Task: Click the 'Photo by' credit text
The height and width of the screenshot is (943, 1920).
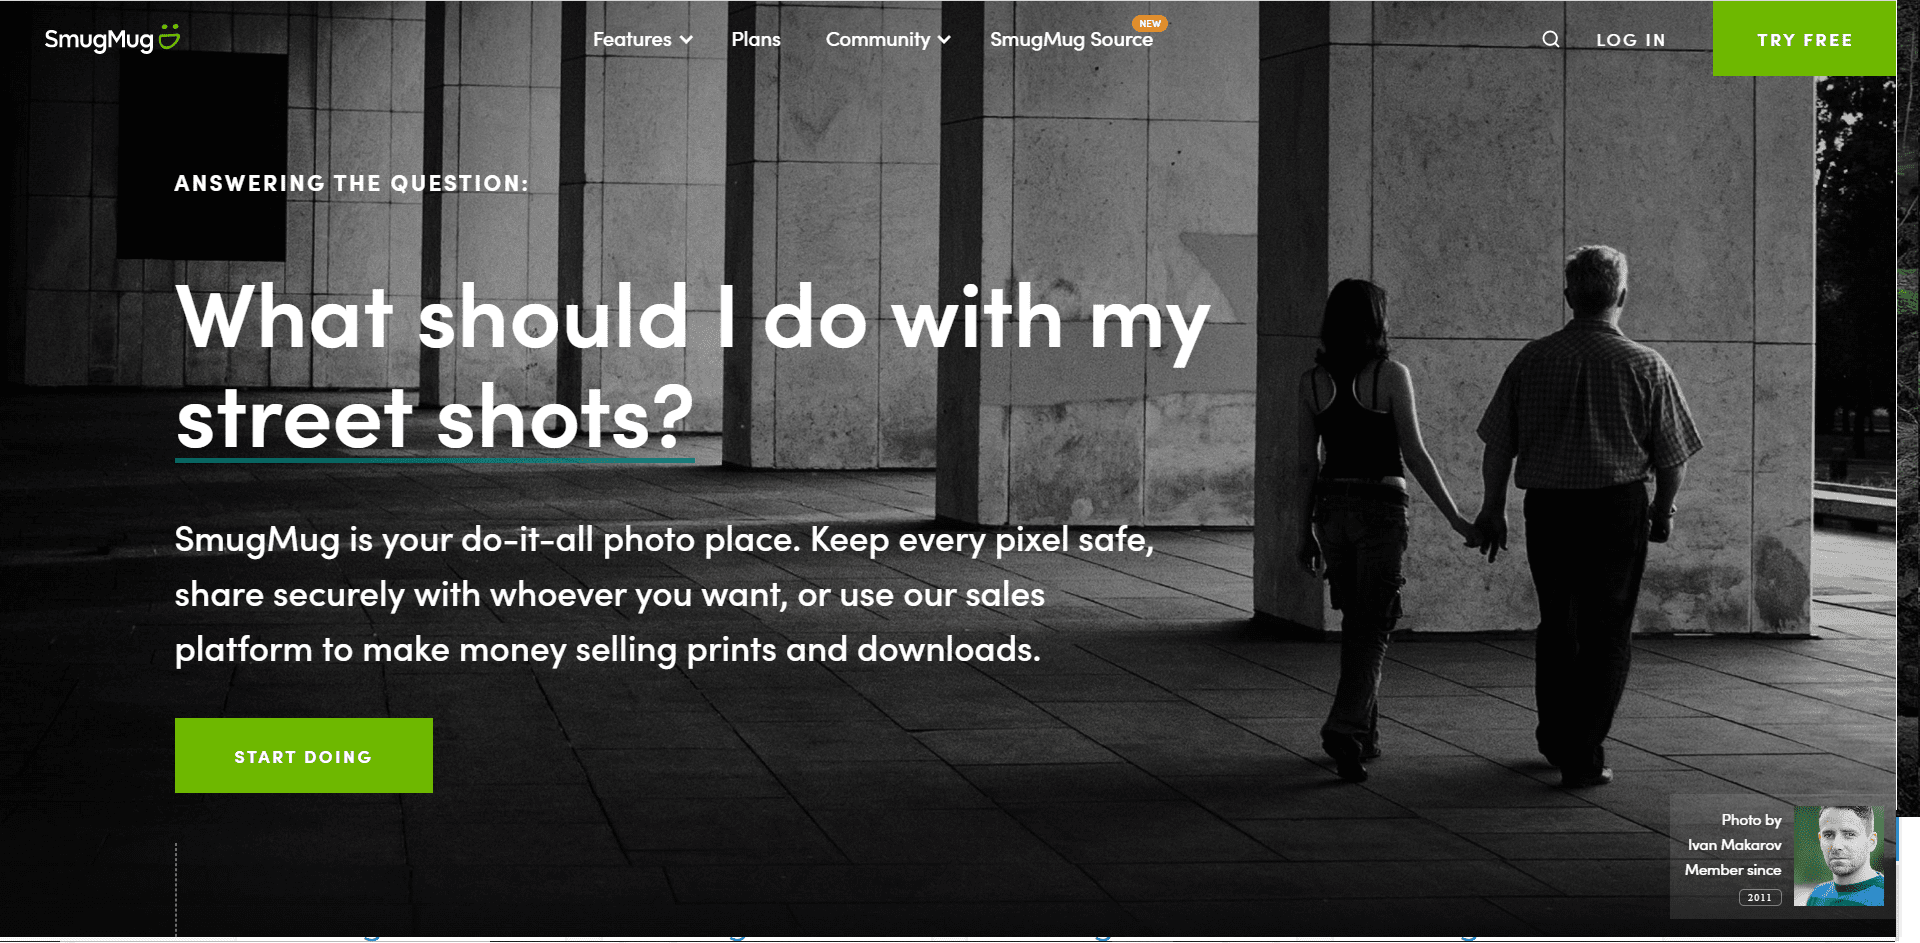Action: click(x=1751, y=820)
